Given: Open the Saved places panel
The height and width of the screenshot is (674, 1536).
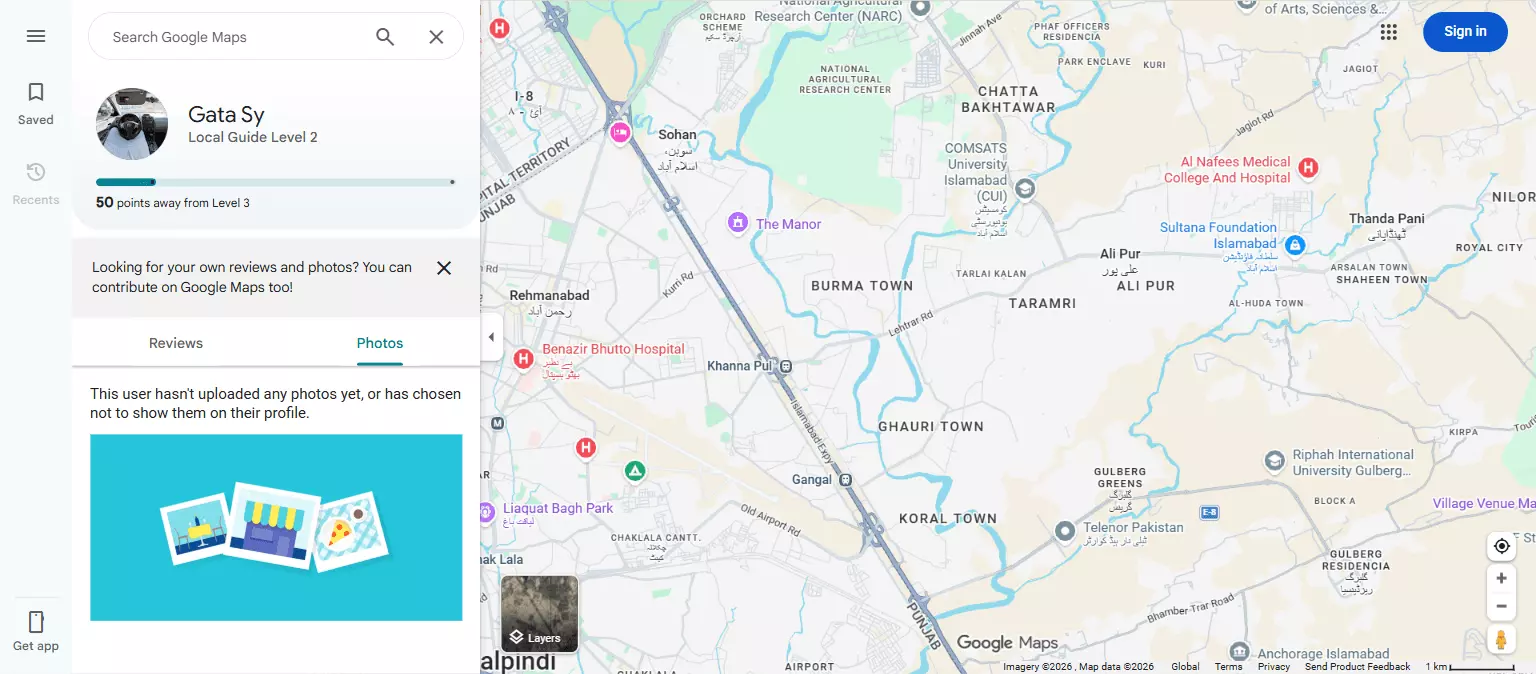Looking at the screenshot, I should tap(36, 104).
